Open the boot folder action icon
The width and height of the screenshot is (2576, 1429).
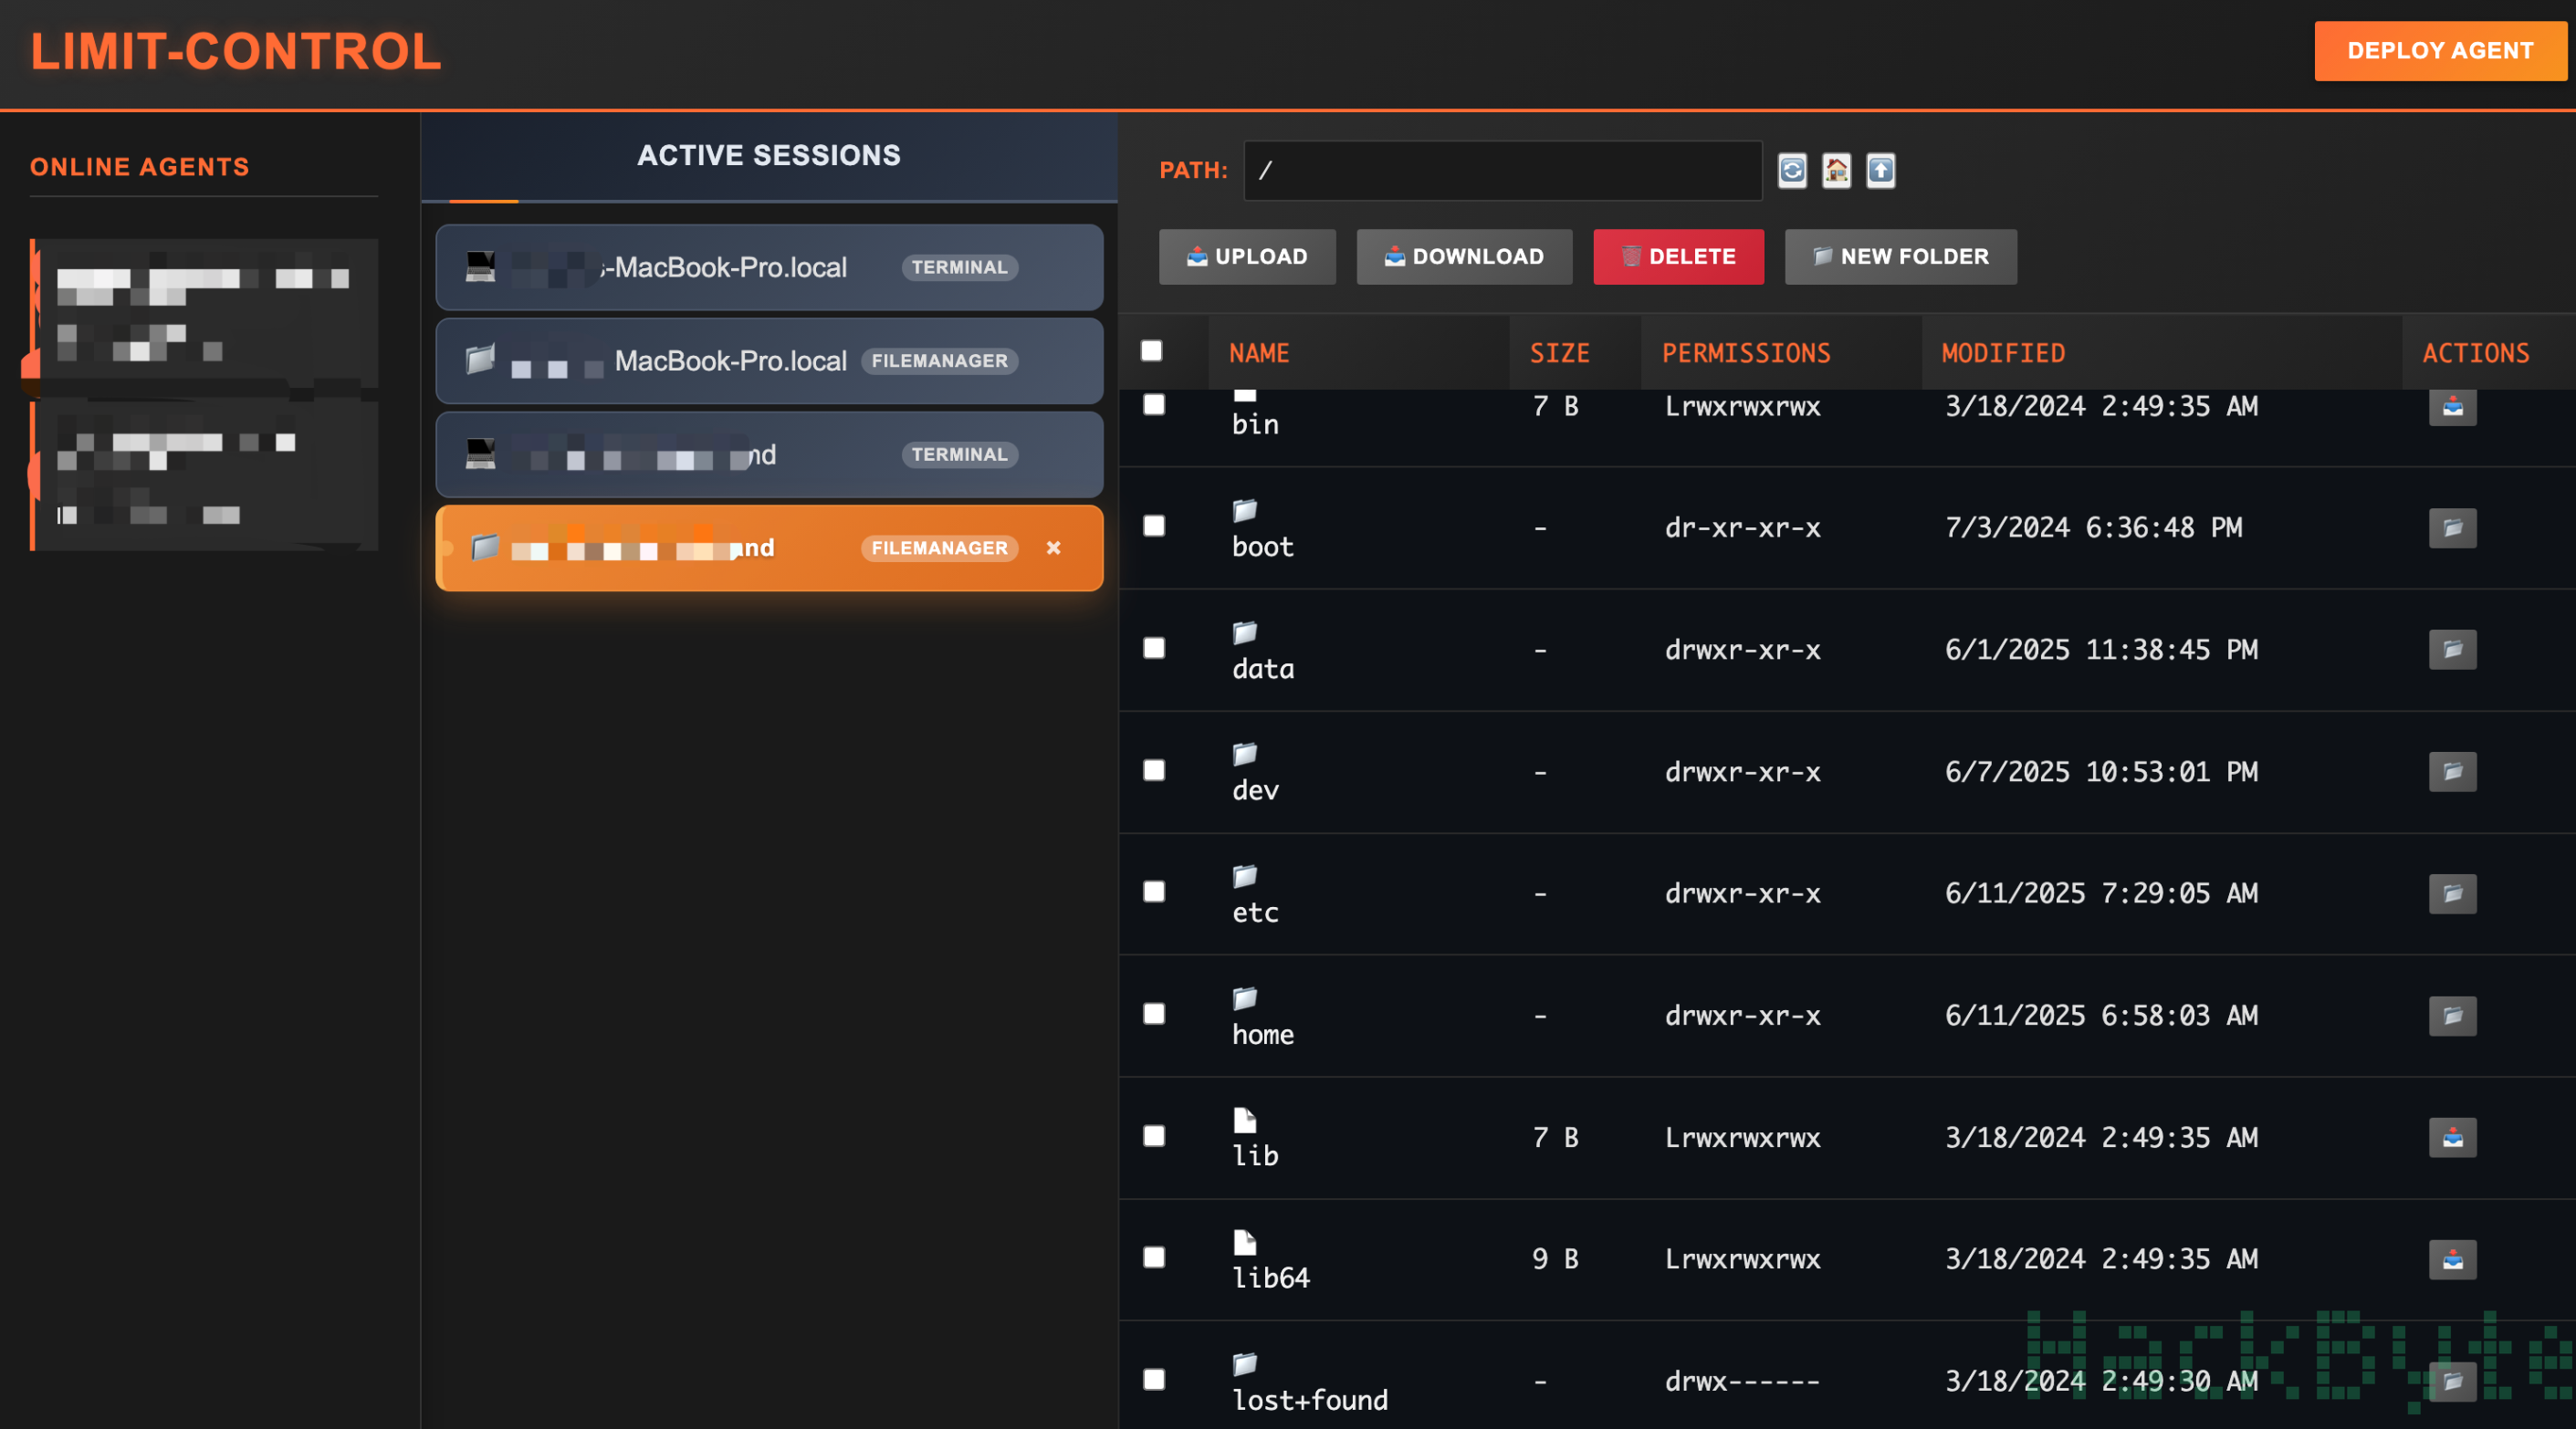2452,528
